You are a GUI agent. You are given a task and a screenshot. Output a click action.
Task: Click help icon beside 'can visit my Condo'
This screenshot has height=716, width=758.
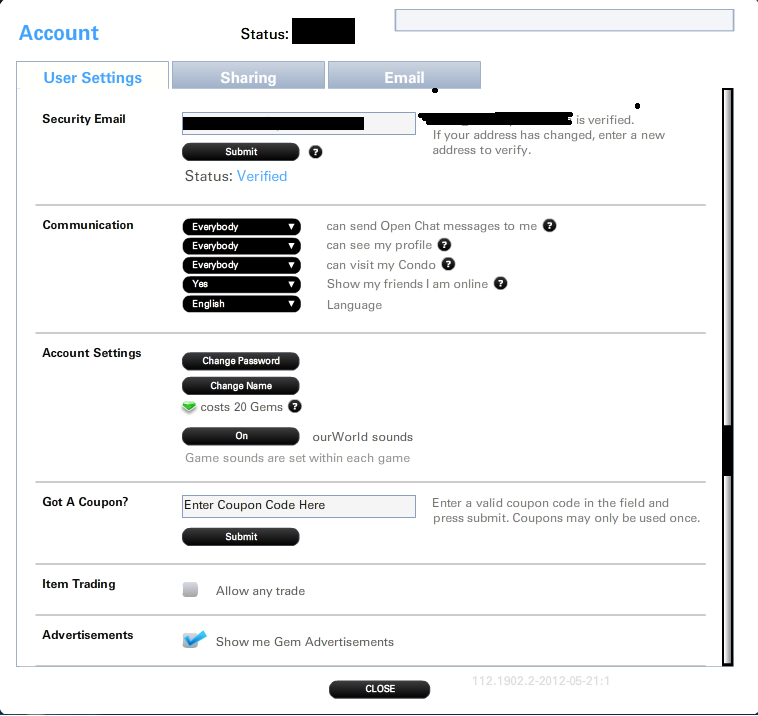[448, 265]
